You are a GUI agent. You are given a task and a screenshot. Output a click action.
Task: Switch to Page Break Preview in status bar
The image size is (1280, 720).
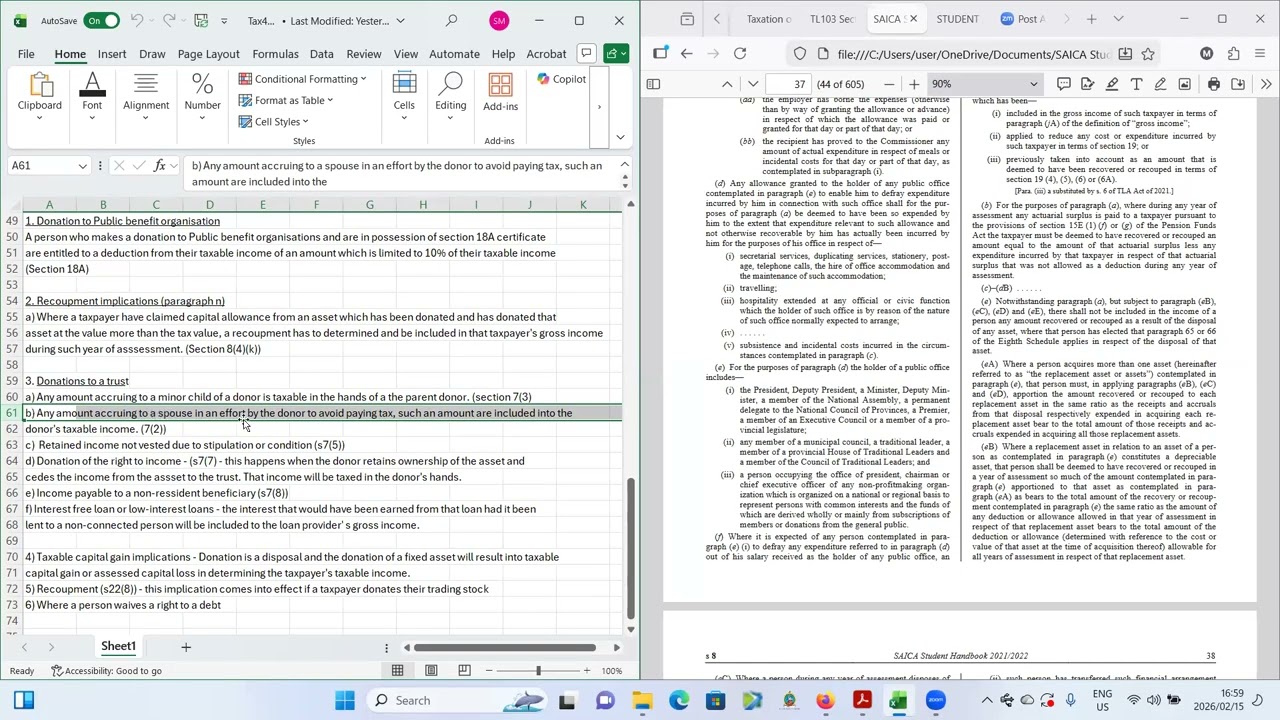465,670
